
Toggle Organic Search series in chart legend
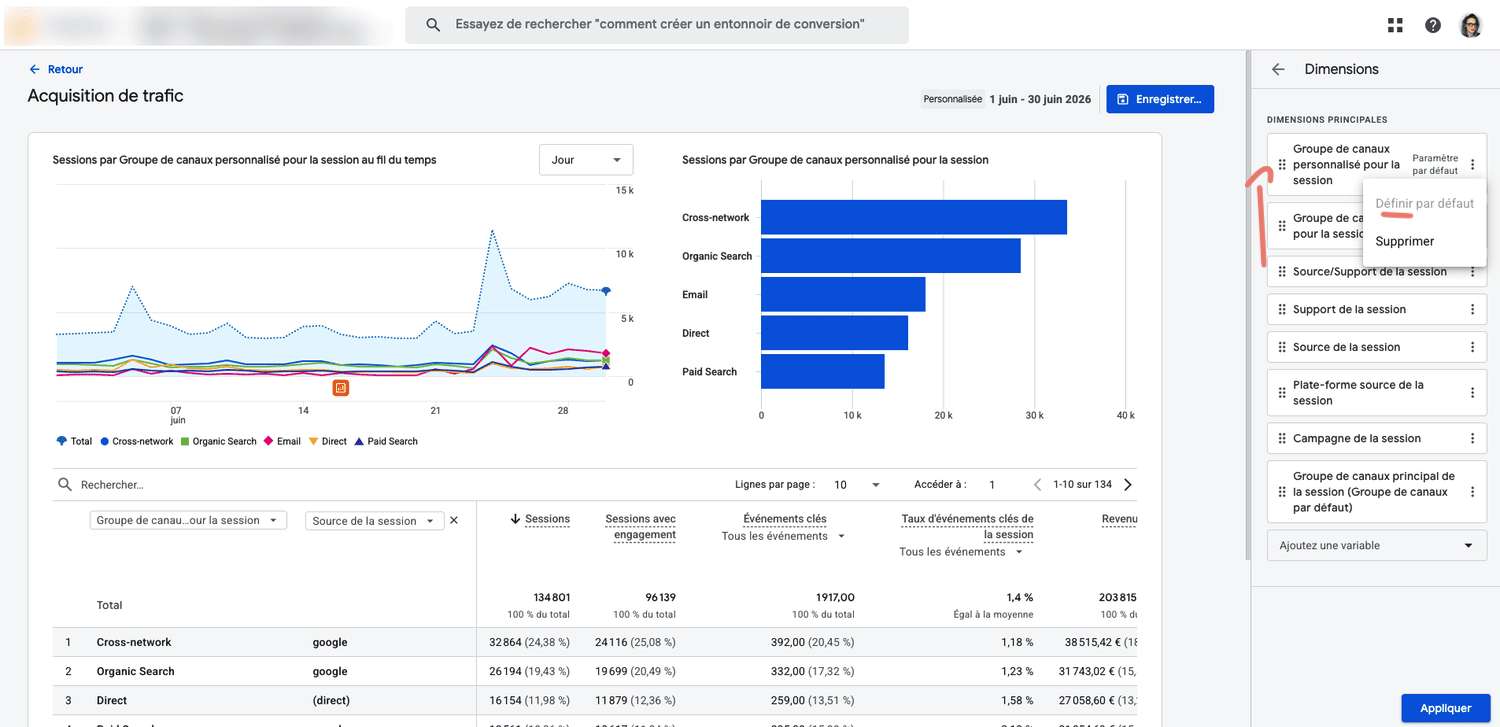click(218, 441)
